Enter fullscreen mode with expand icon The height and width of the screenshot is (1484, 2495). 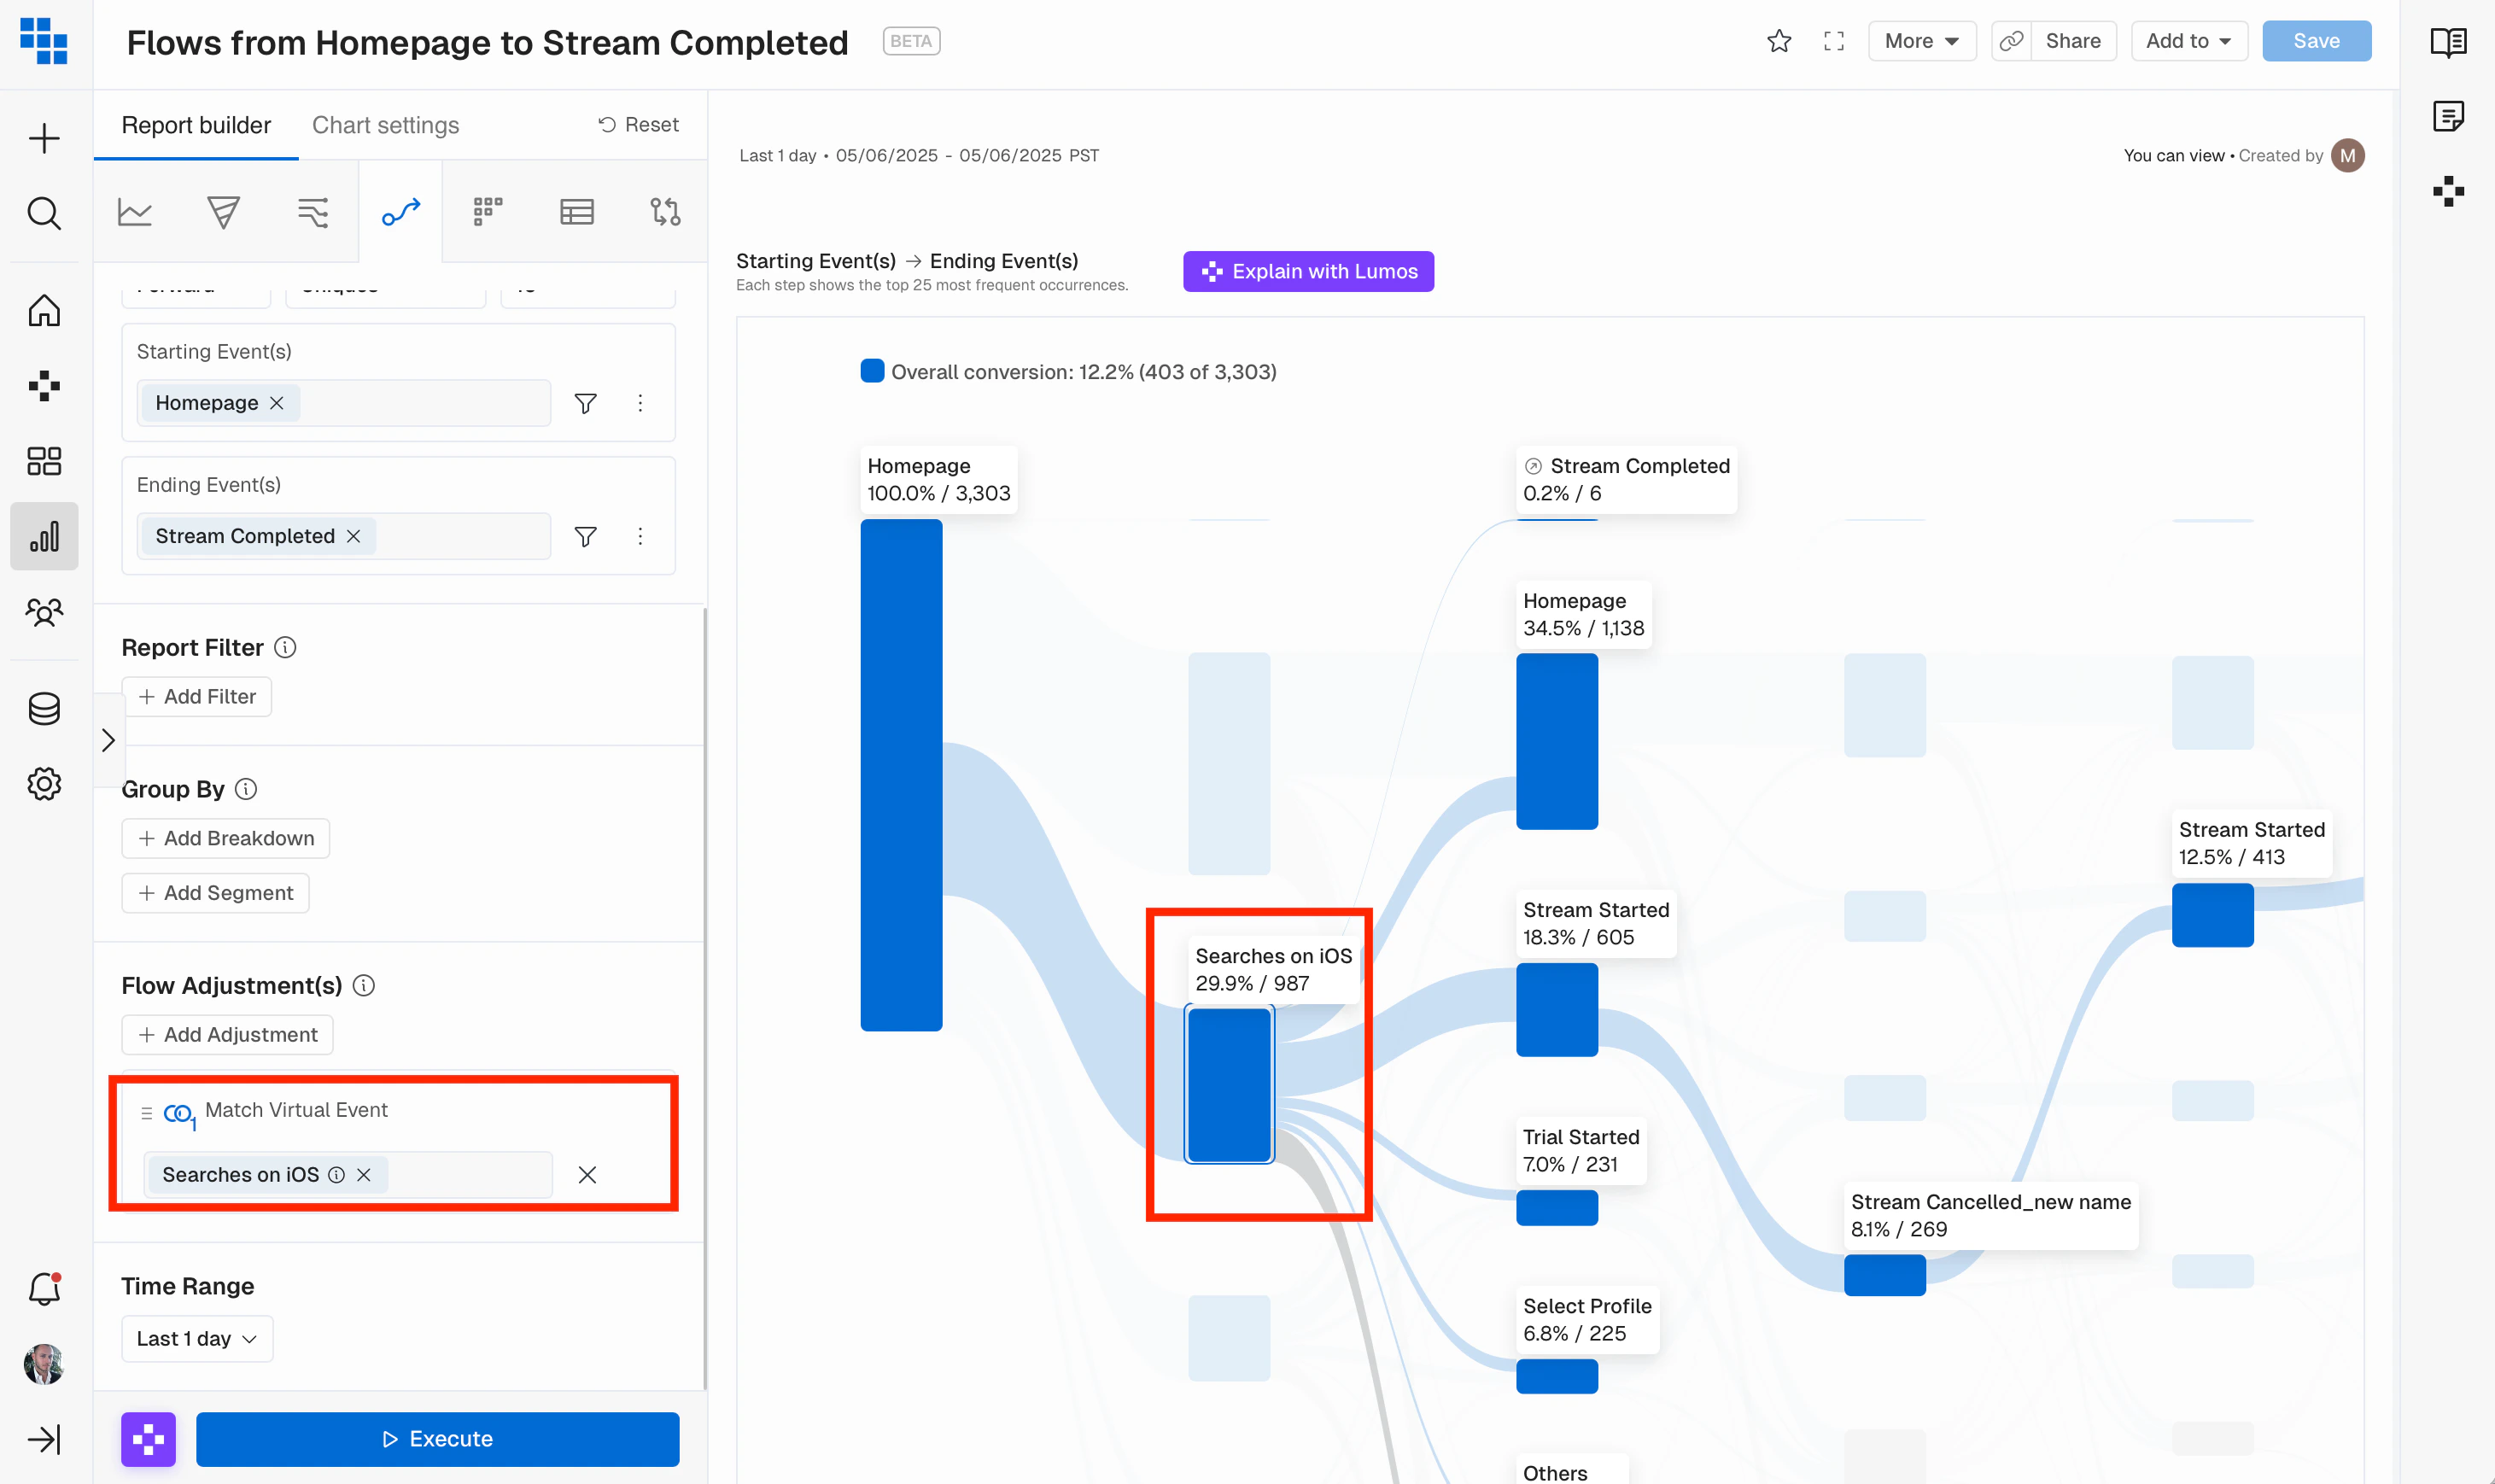point(1833,41)
